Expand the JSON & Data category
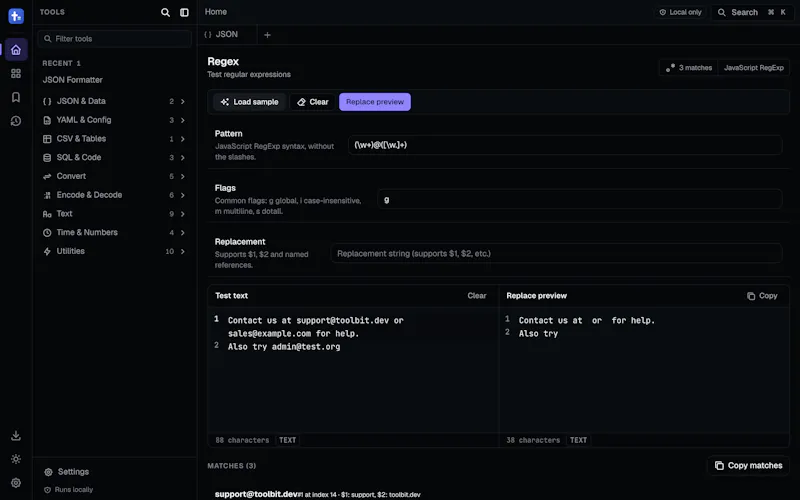Viewport: 800px width, 500px height. pos(114,101)
